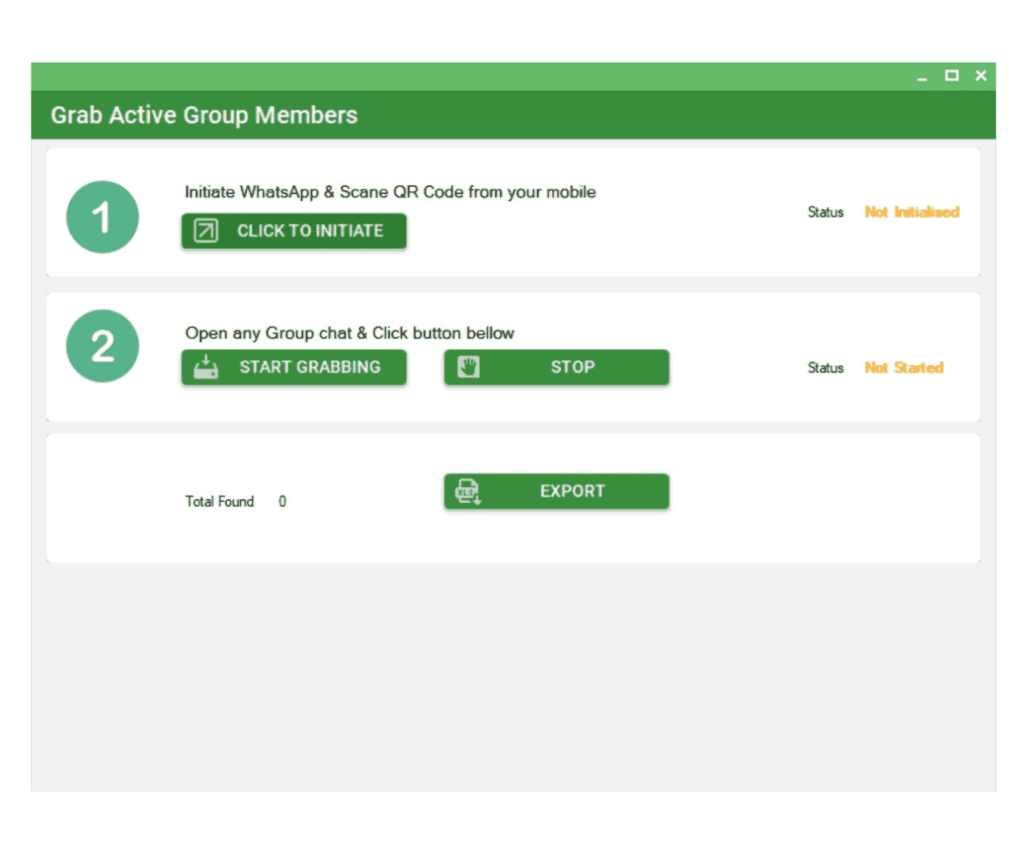Click the 'Not Initialised' status text
The width and height of the screenshot is (1024, 857).
[x=911, y=212]
